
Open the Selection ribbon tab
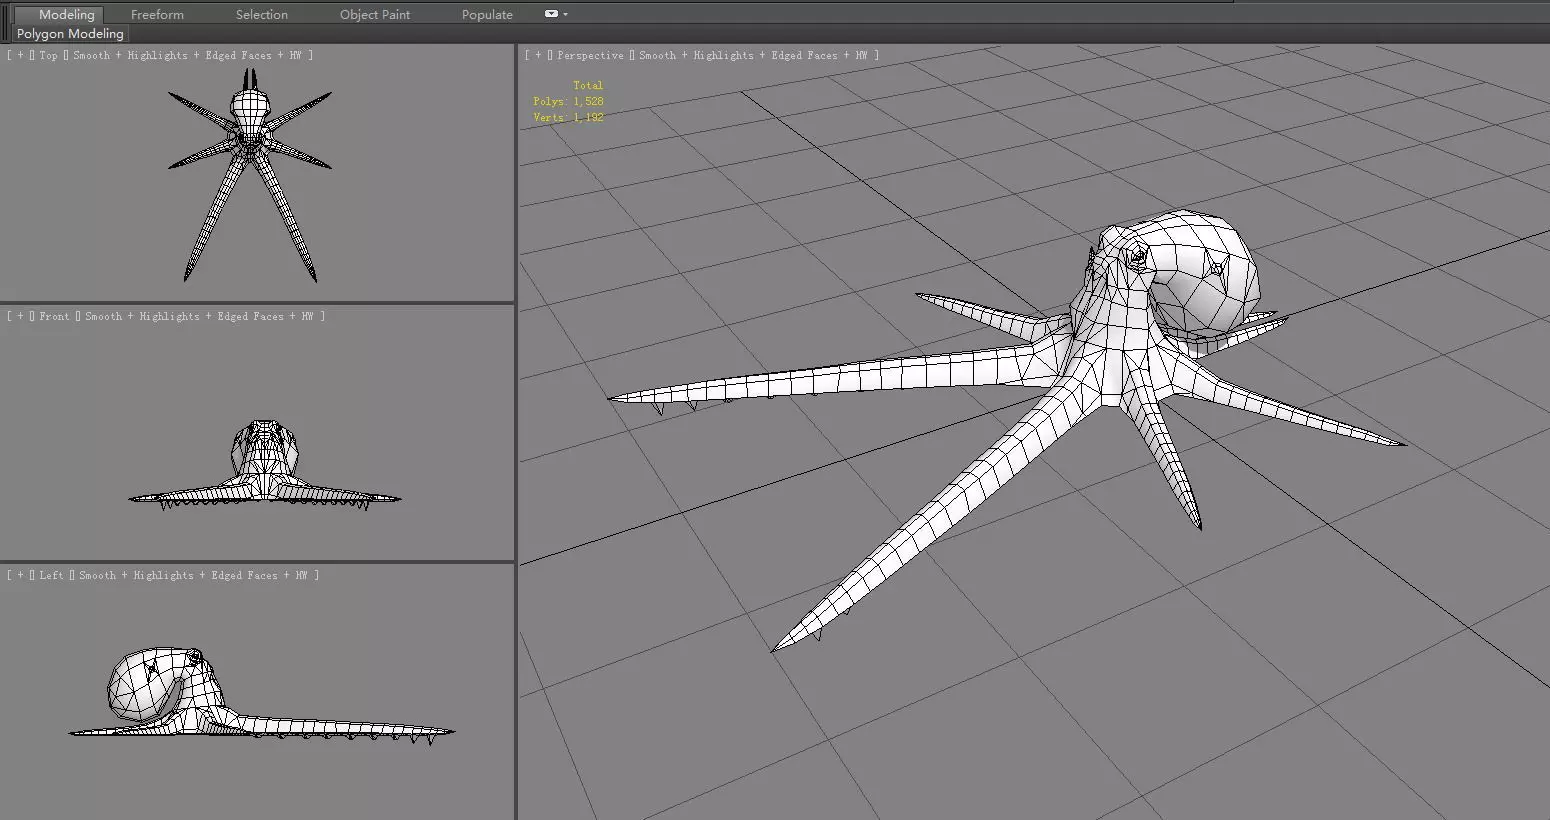click(262, 14)
